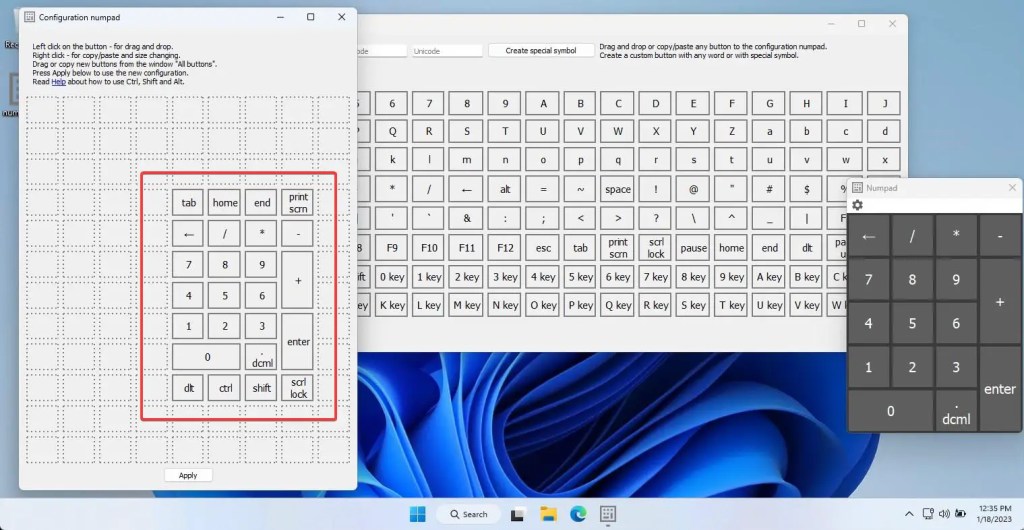Click the Create special symbol button
The height and width of the screenshot is (530, 1024).
point(541,50)
